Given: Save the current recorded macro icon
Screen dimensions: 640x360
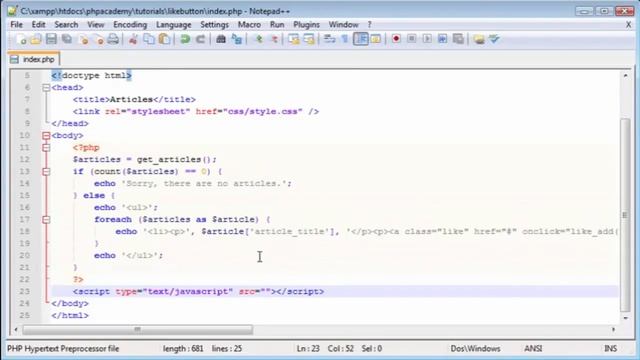Looking at the screenshot, I should 458,39.
